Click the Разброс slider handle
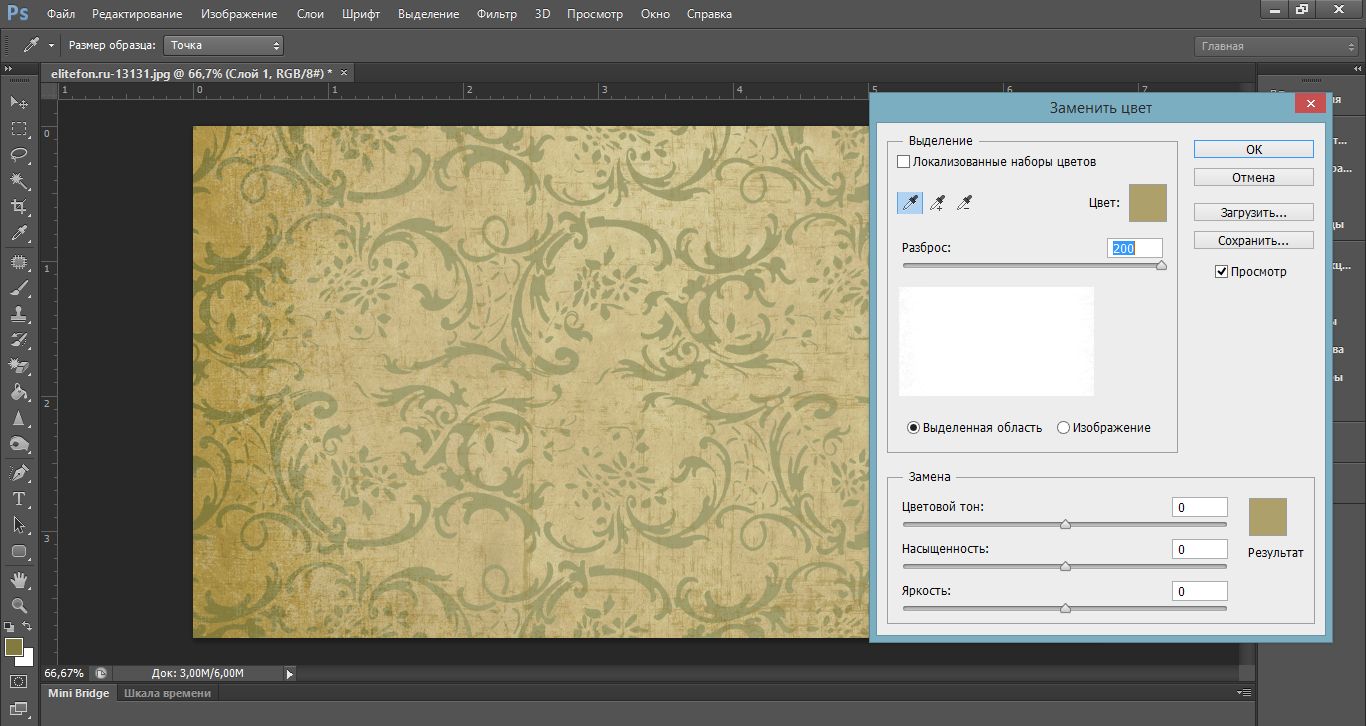The image size is (1366, 726). pyautogui.click(x=1161, y=265)
